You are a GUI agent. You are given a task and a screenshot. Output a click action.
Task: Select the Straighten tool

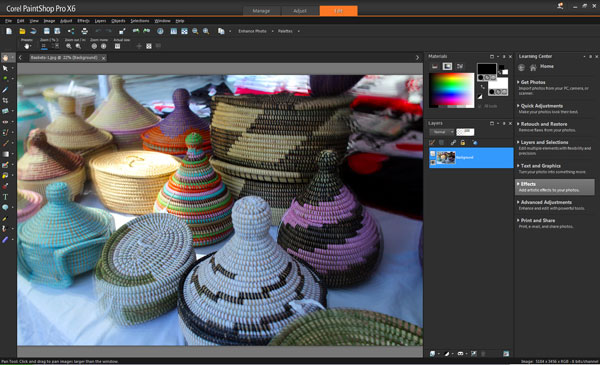[x=5, y=111]
